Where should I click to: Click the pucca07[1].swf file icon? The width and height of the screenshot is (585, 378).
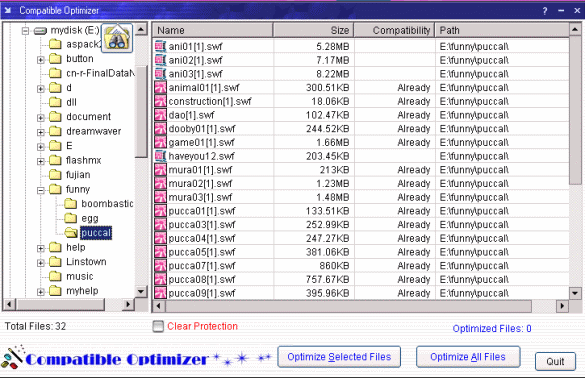click(x=160, y=266)
